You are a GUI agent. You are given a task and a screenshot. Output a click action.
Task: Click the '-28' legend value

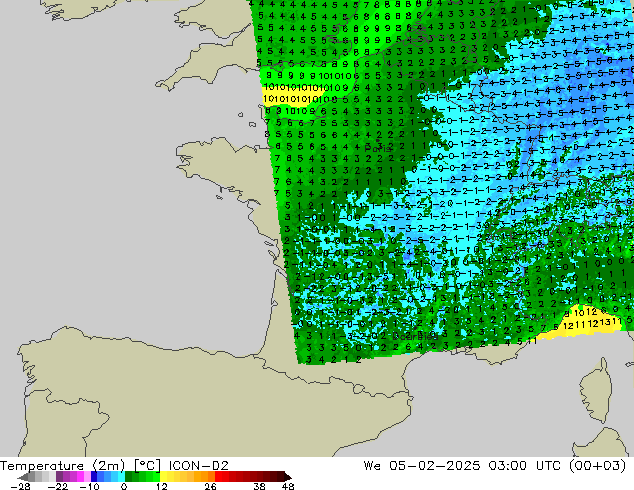[19, 486]
